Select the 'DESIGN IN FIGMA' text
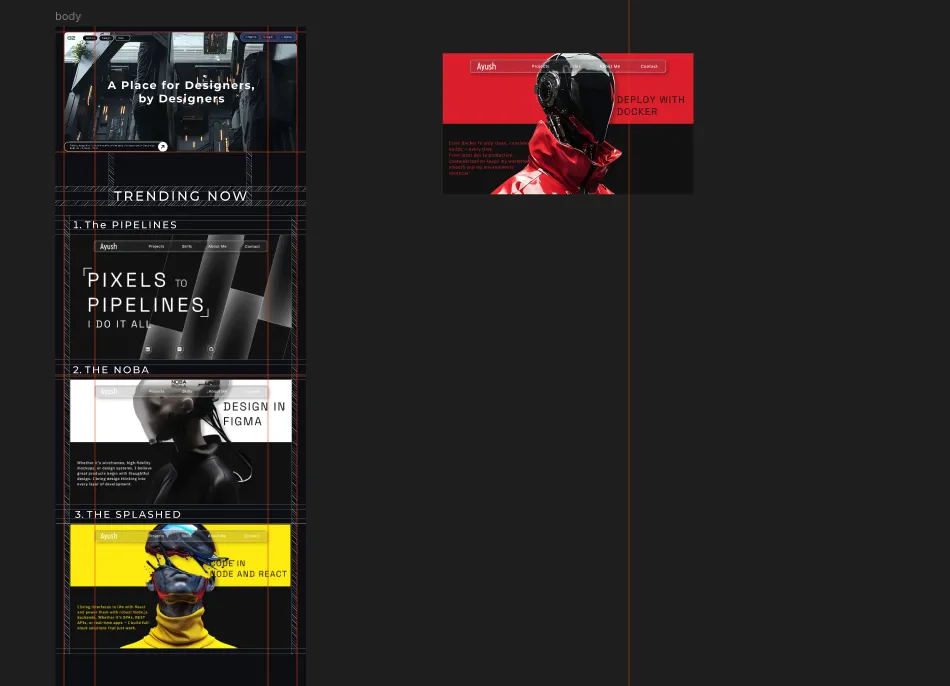This screenshot has width=950, height=686. click(254, 414)
